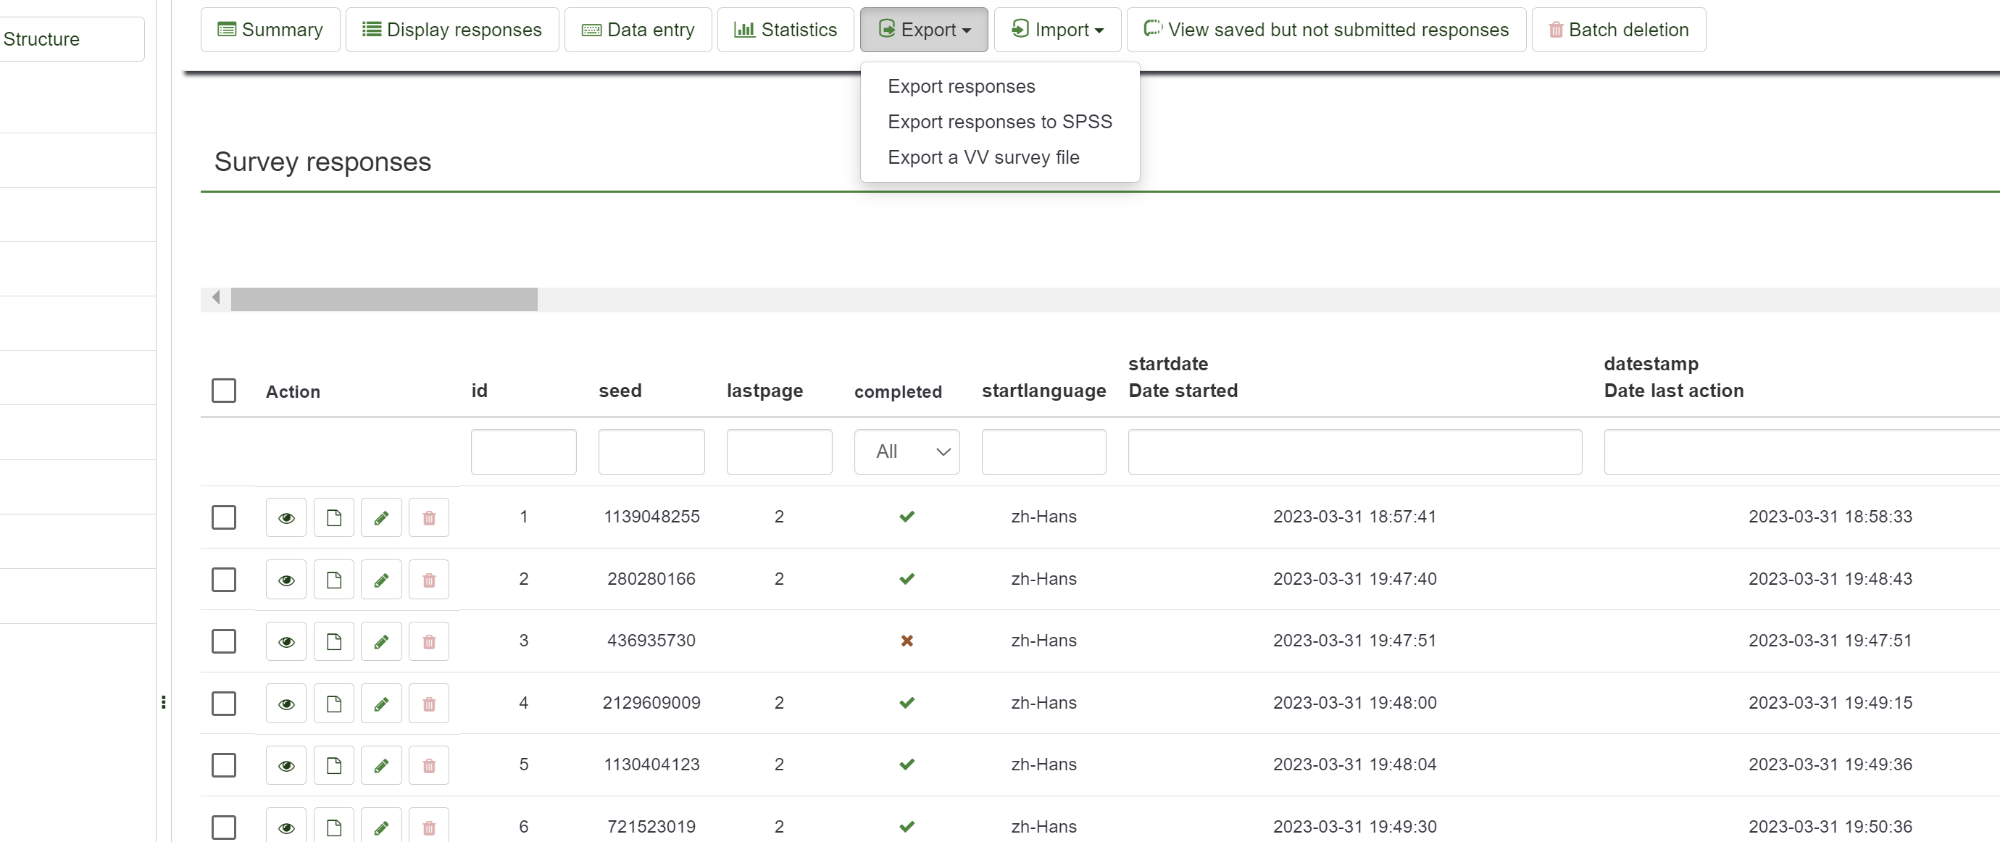Select the checkbox for response id 3
Screen dimensions: 2000x842
224,642
